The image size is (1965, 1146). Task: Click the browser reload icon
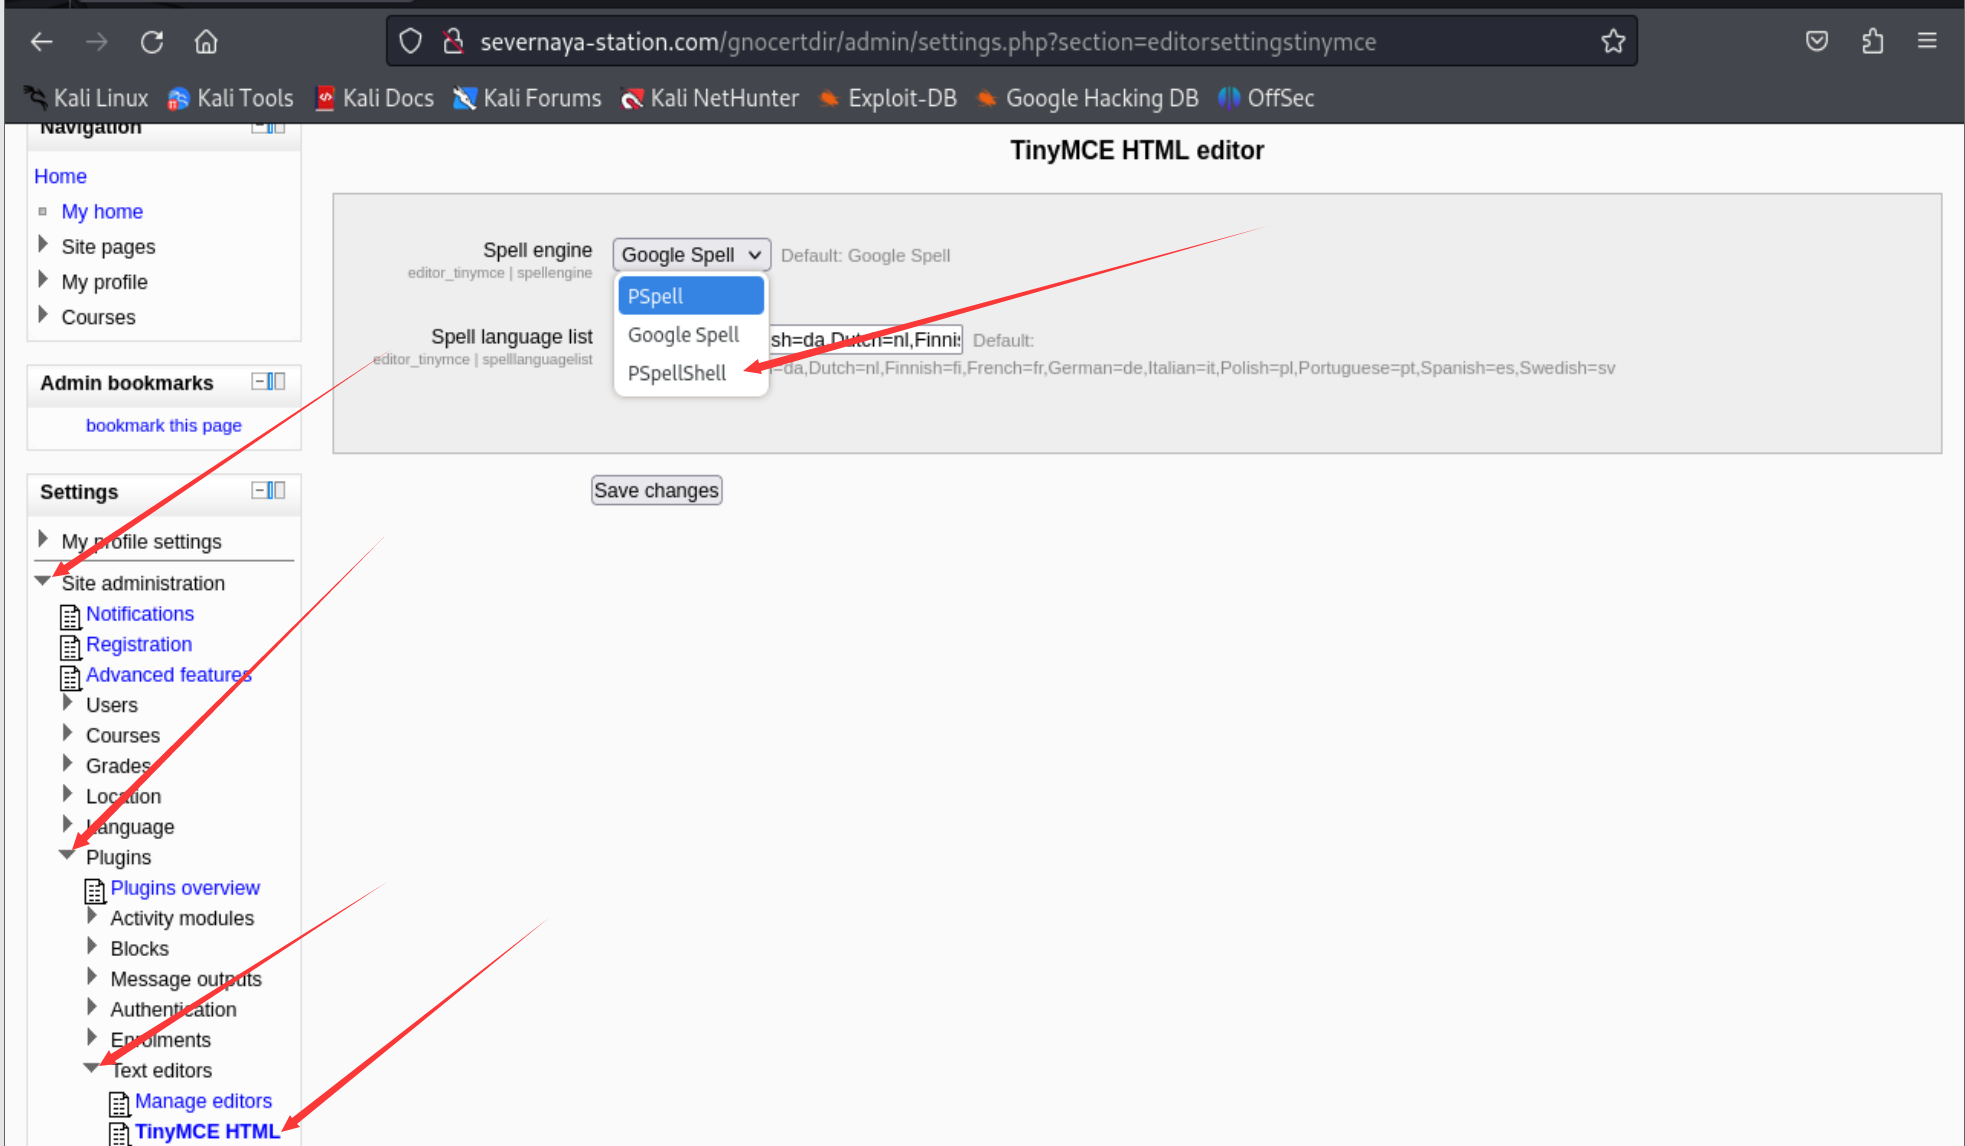coord(152,42)
